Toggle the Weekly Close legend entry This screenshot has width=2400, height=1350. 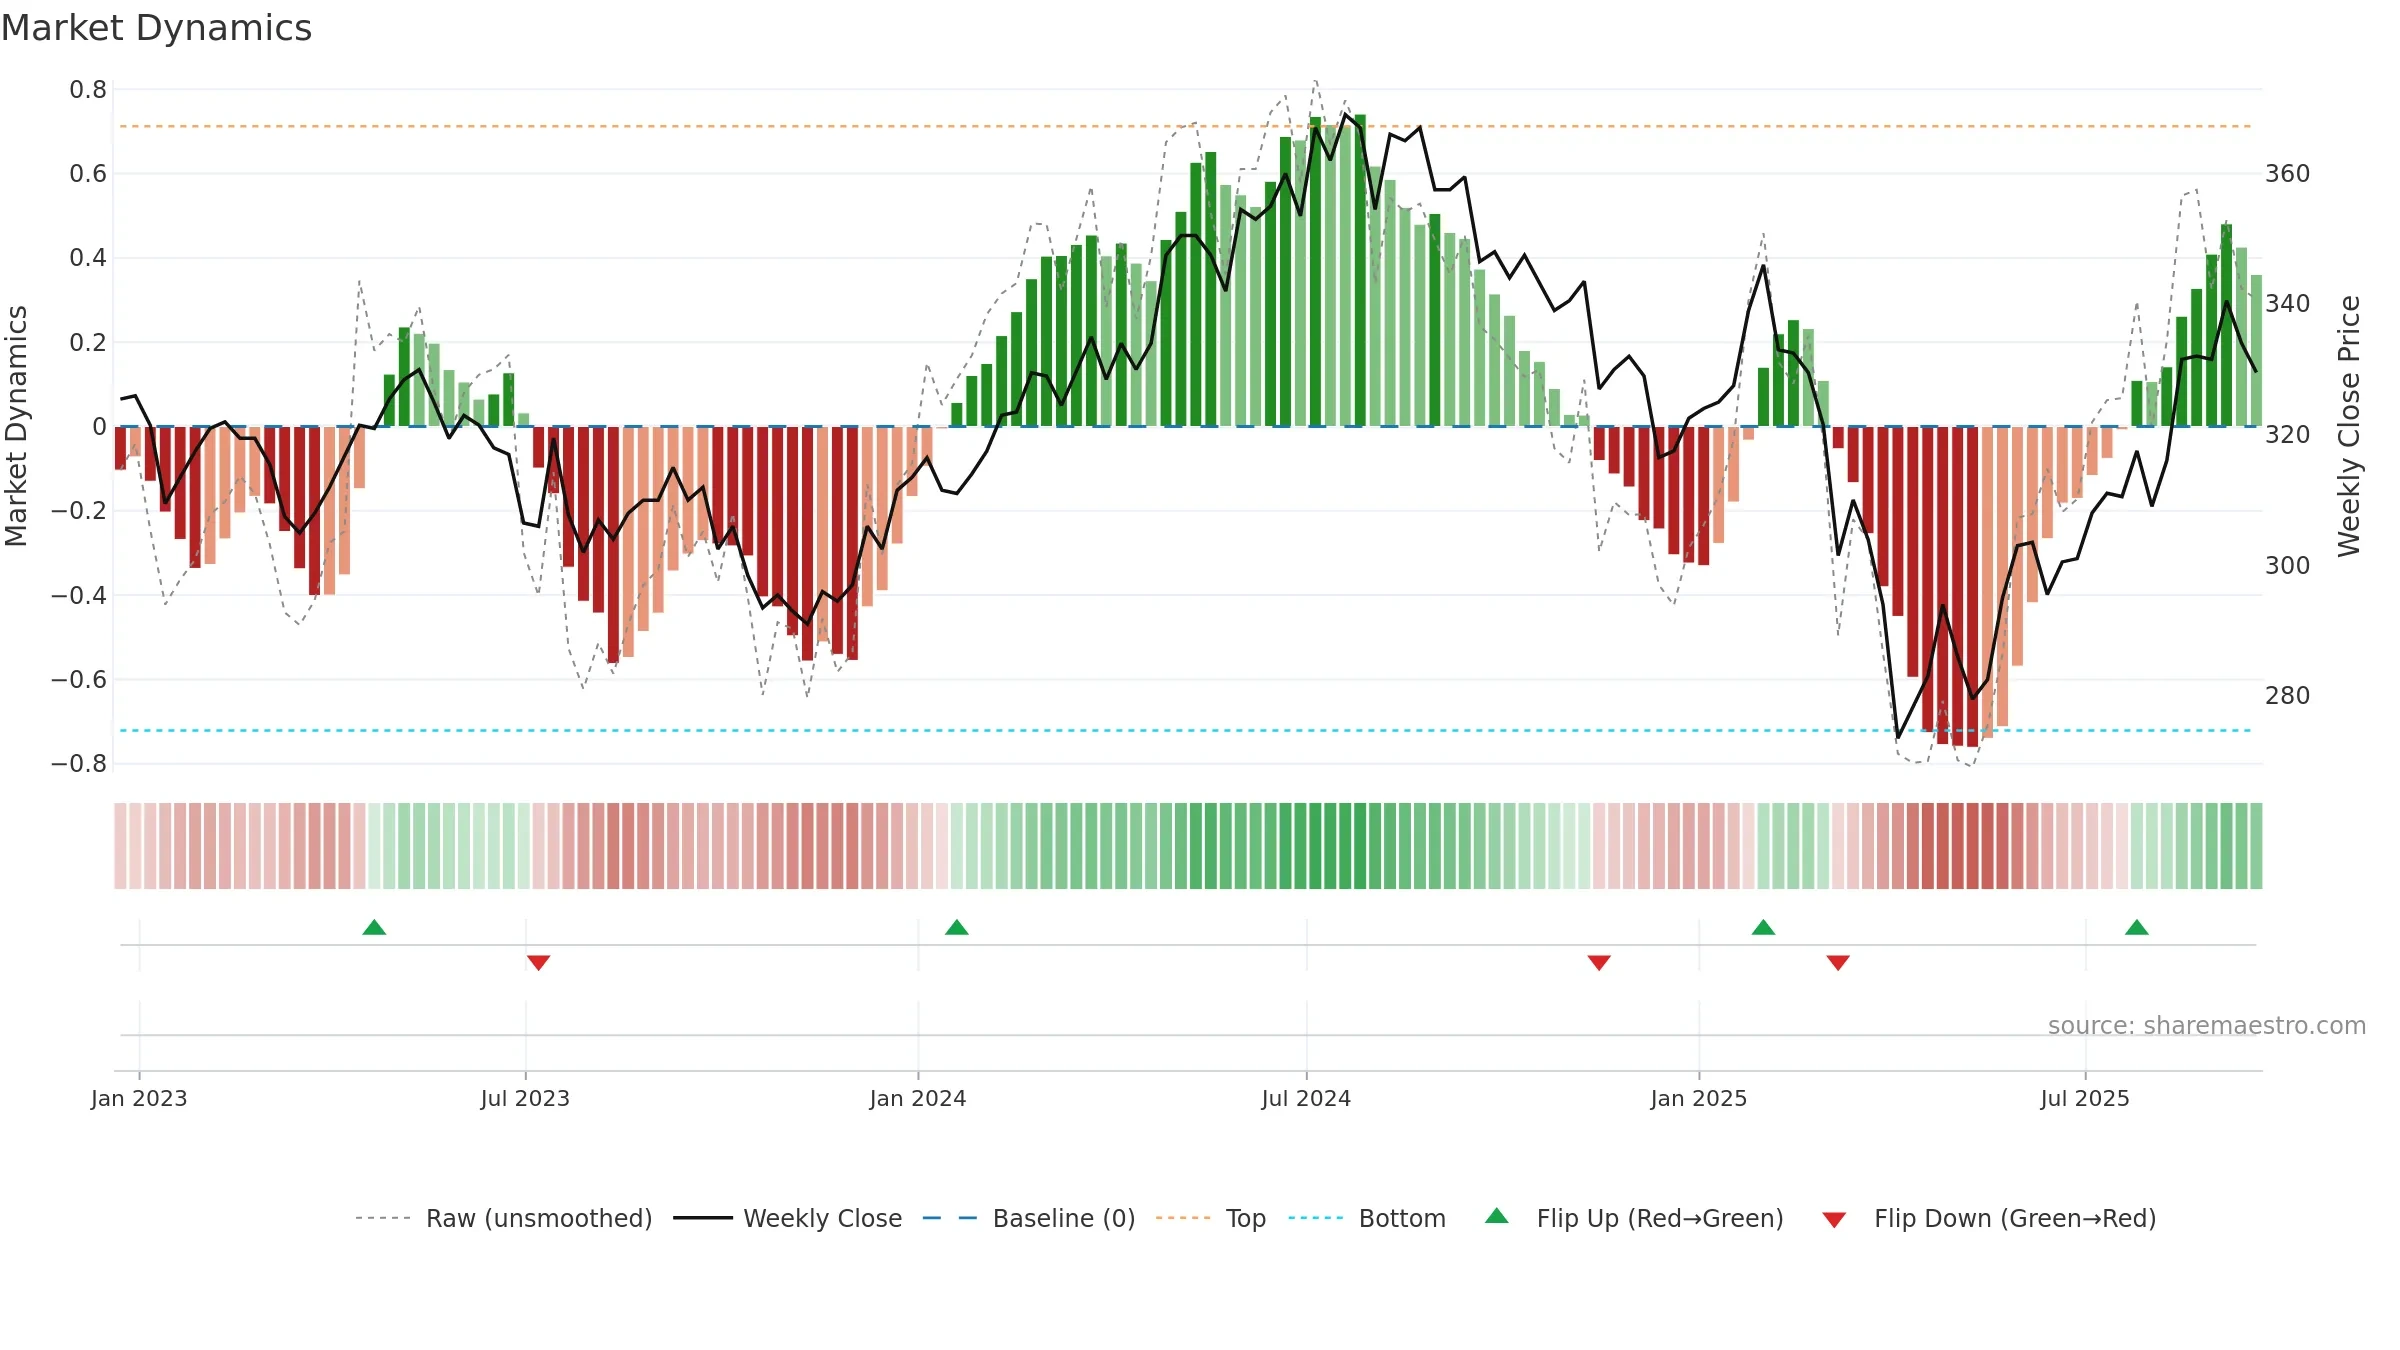[x=788, y=1218]
